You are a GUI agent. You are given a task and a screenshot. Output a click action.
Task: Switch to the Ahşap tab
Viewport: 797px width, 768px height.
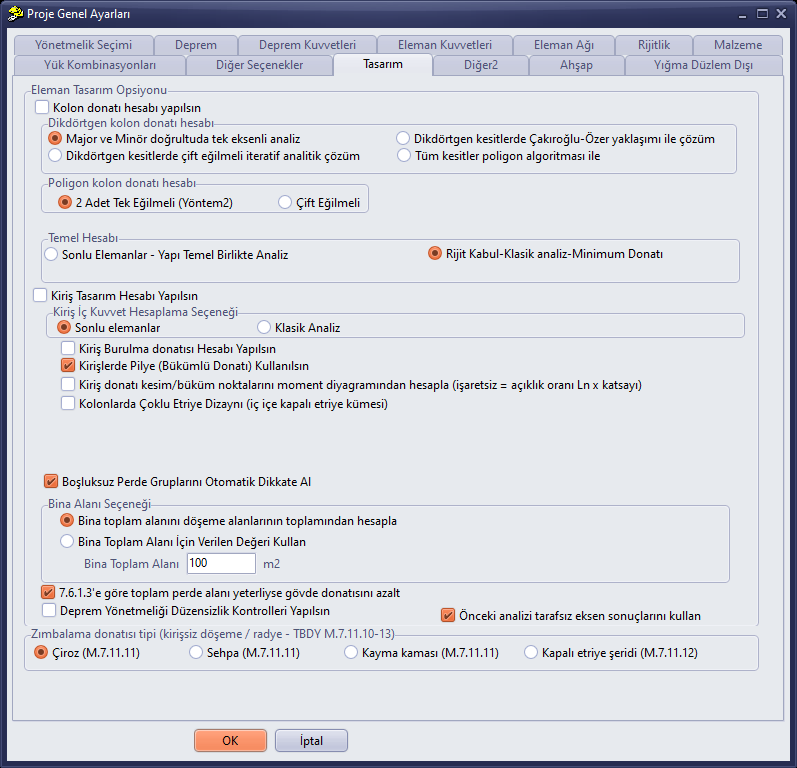[x=576, y=65]
